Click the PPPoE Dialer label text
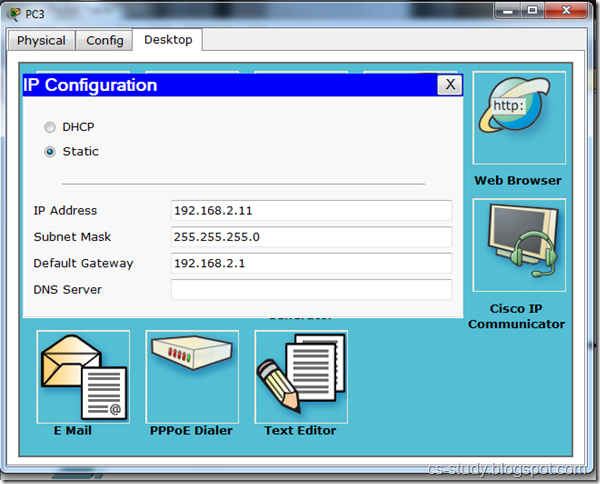The height and width of the screenshot is (484, 600). [x=191, y=430]
